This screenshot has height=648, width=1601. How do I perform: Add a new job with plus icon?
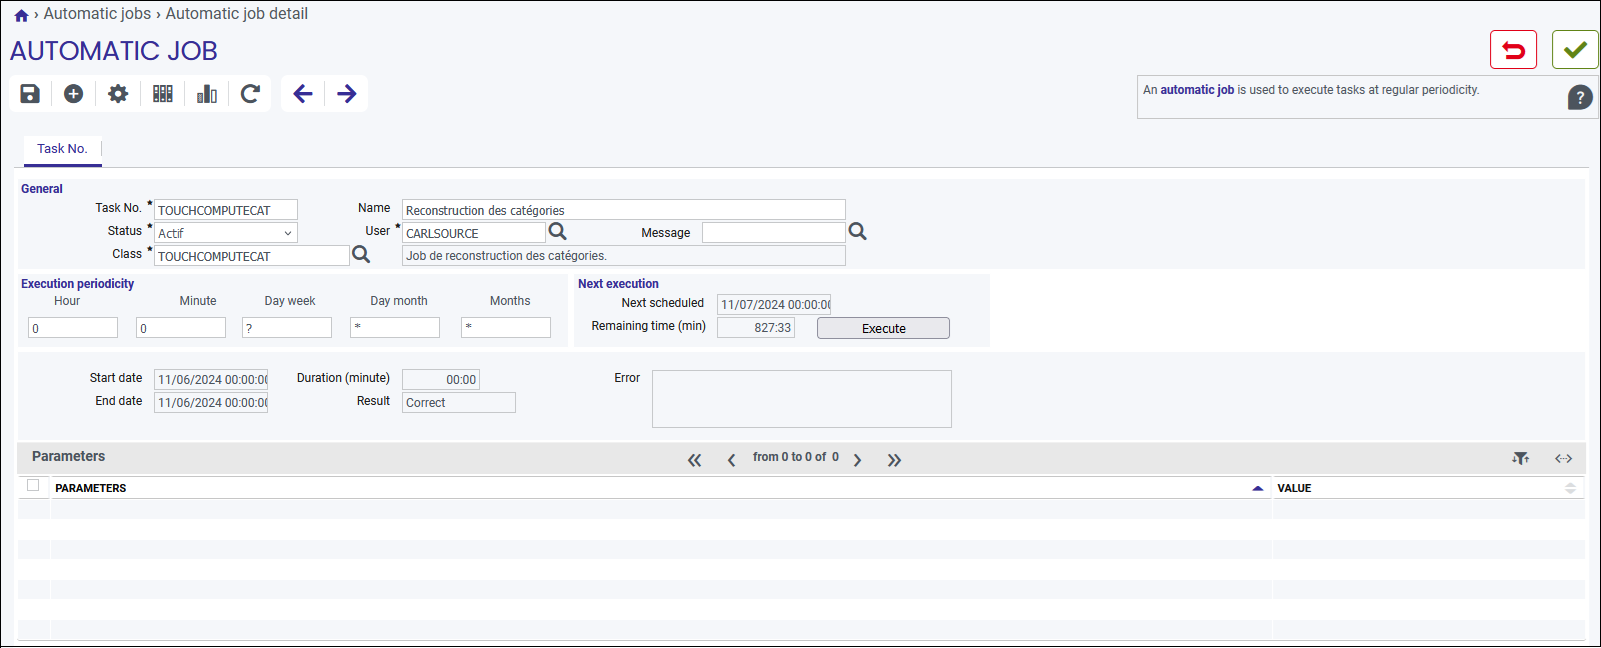(74, 94)
